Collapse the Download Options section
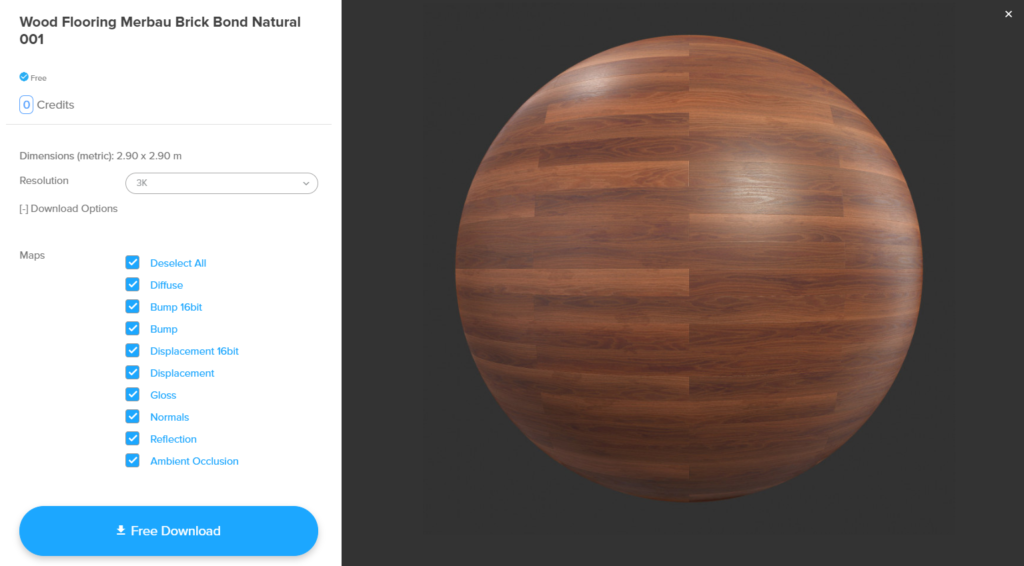The width and height of the screenshot is (1024, 566). pyautogui.click(x=69, y=209)
